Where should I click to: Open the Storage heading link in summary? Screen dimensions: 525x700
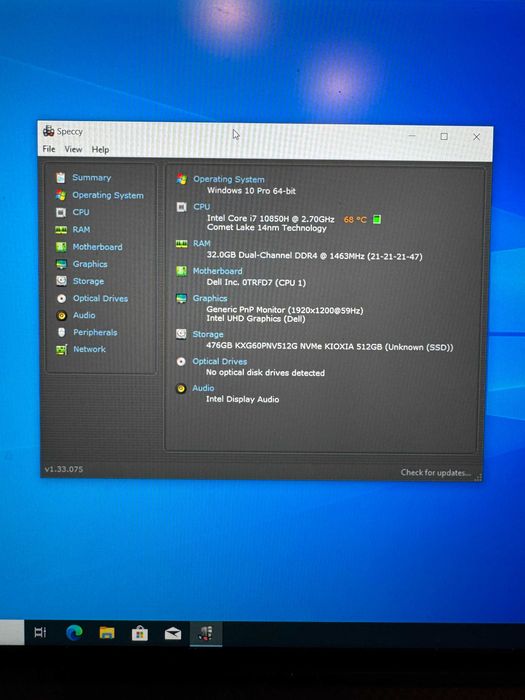pyautogui.click(x=208, y=334)
